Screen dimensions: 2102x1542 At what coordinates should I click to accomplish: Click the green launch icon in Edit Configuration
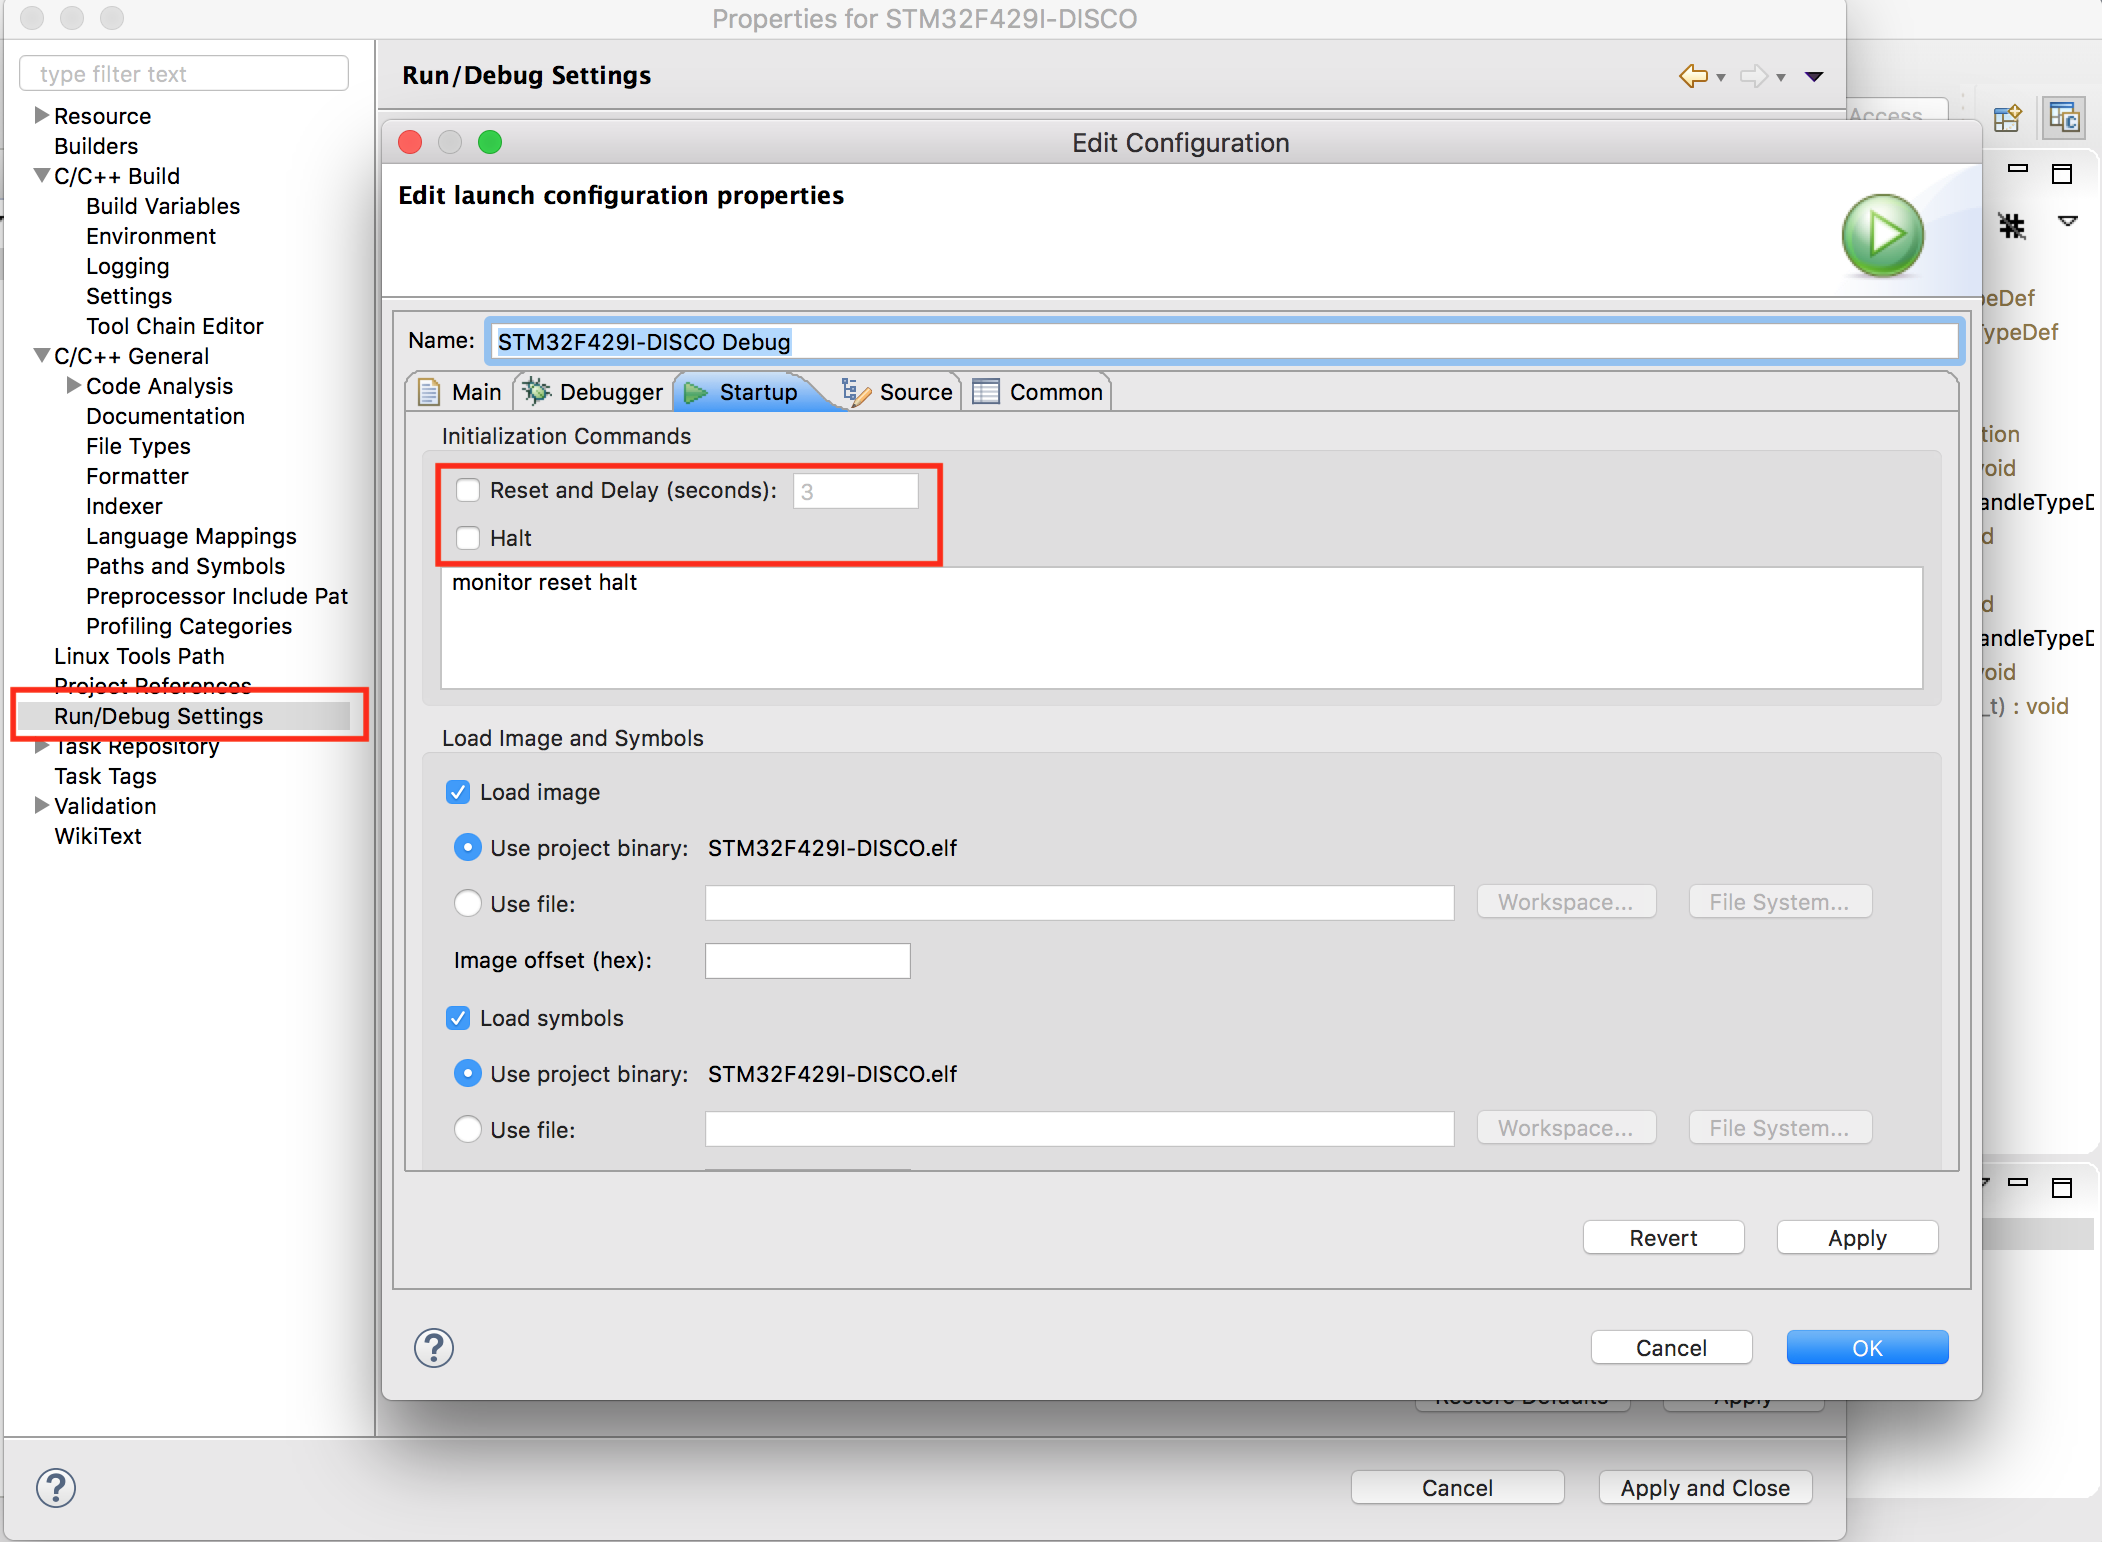coord(1882,235)
